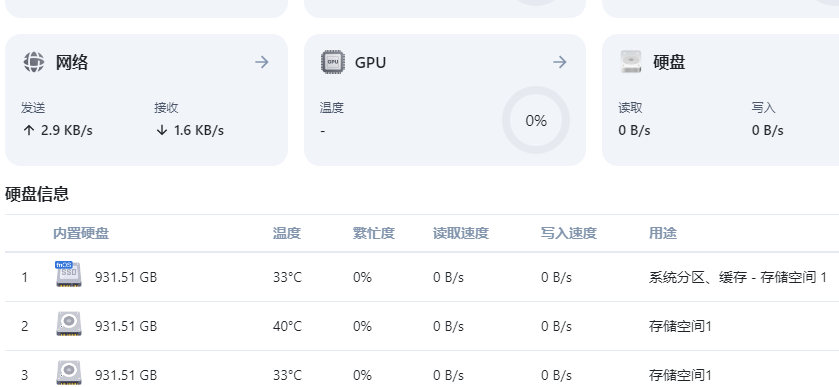Open network details via arrow
This screenshot has width=839, height=387.
click(262, 62)
